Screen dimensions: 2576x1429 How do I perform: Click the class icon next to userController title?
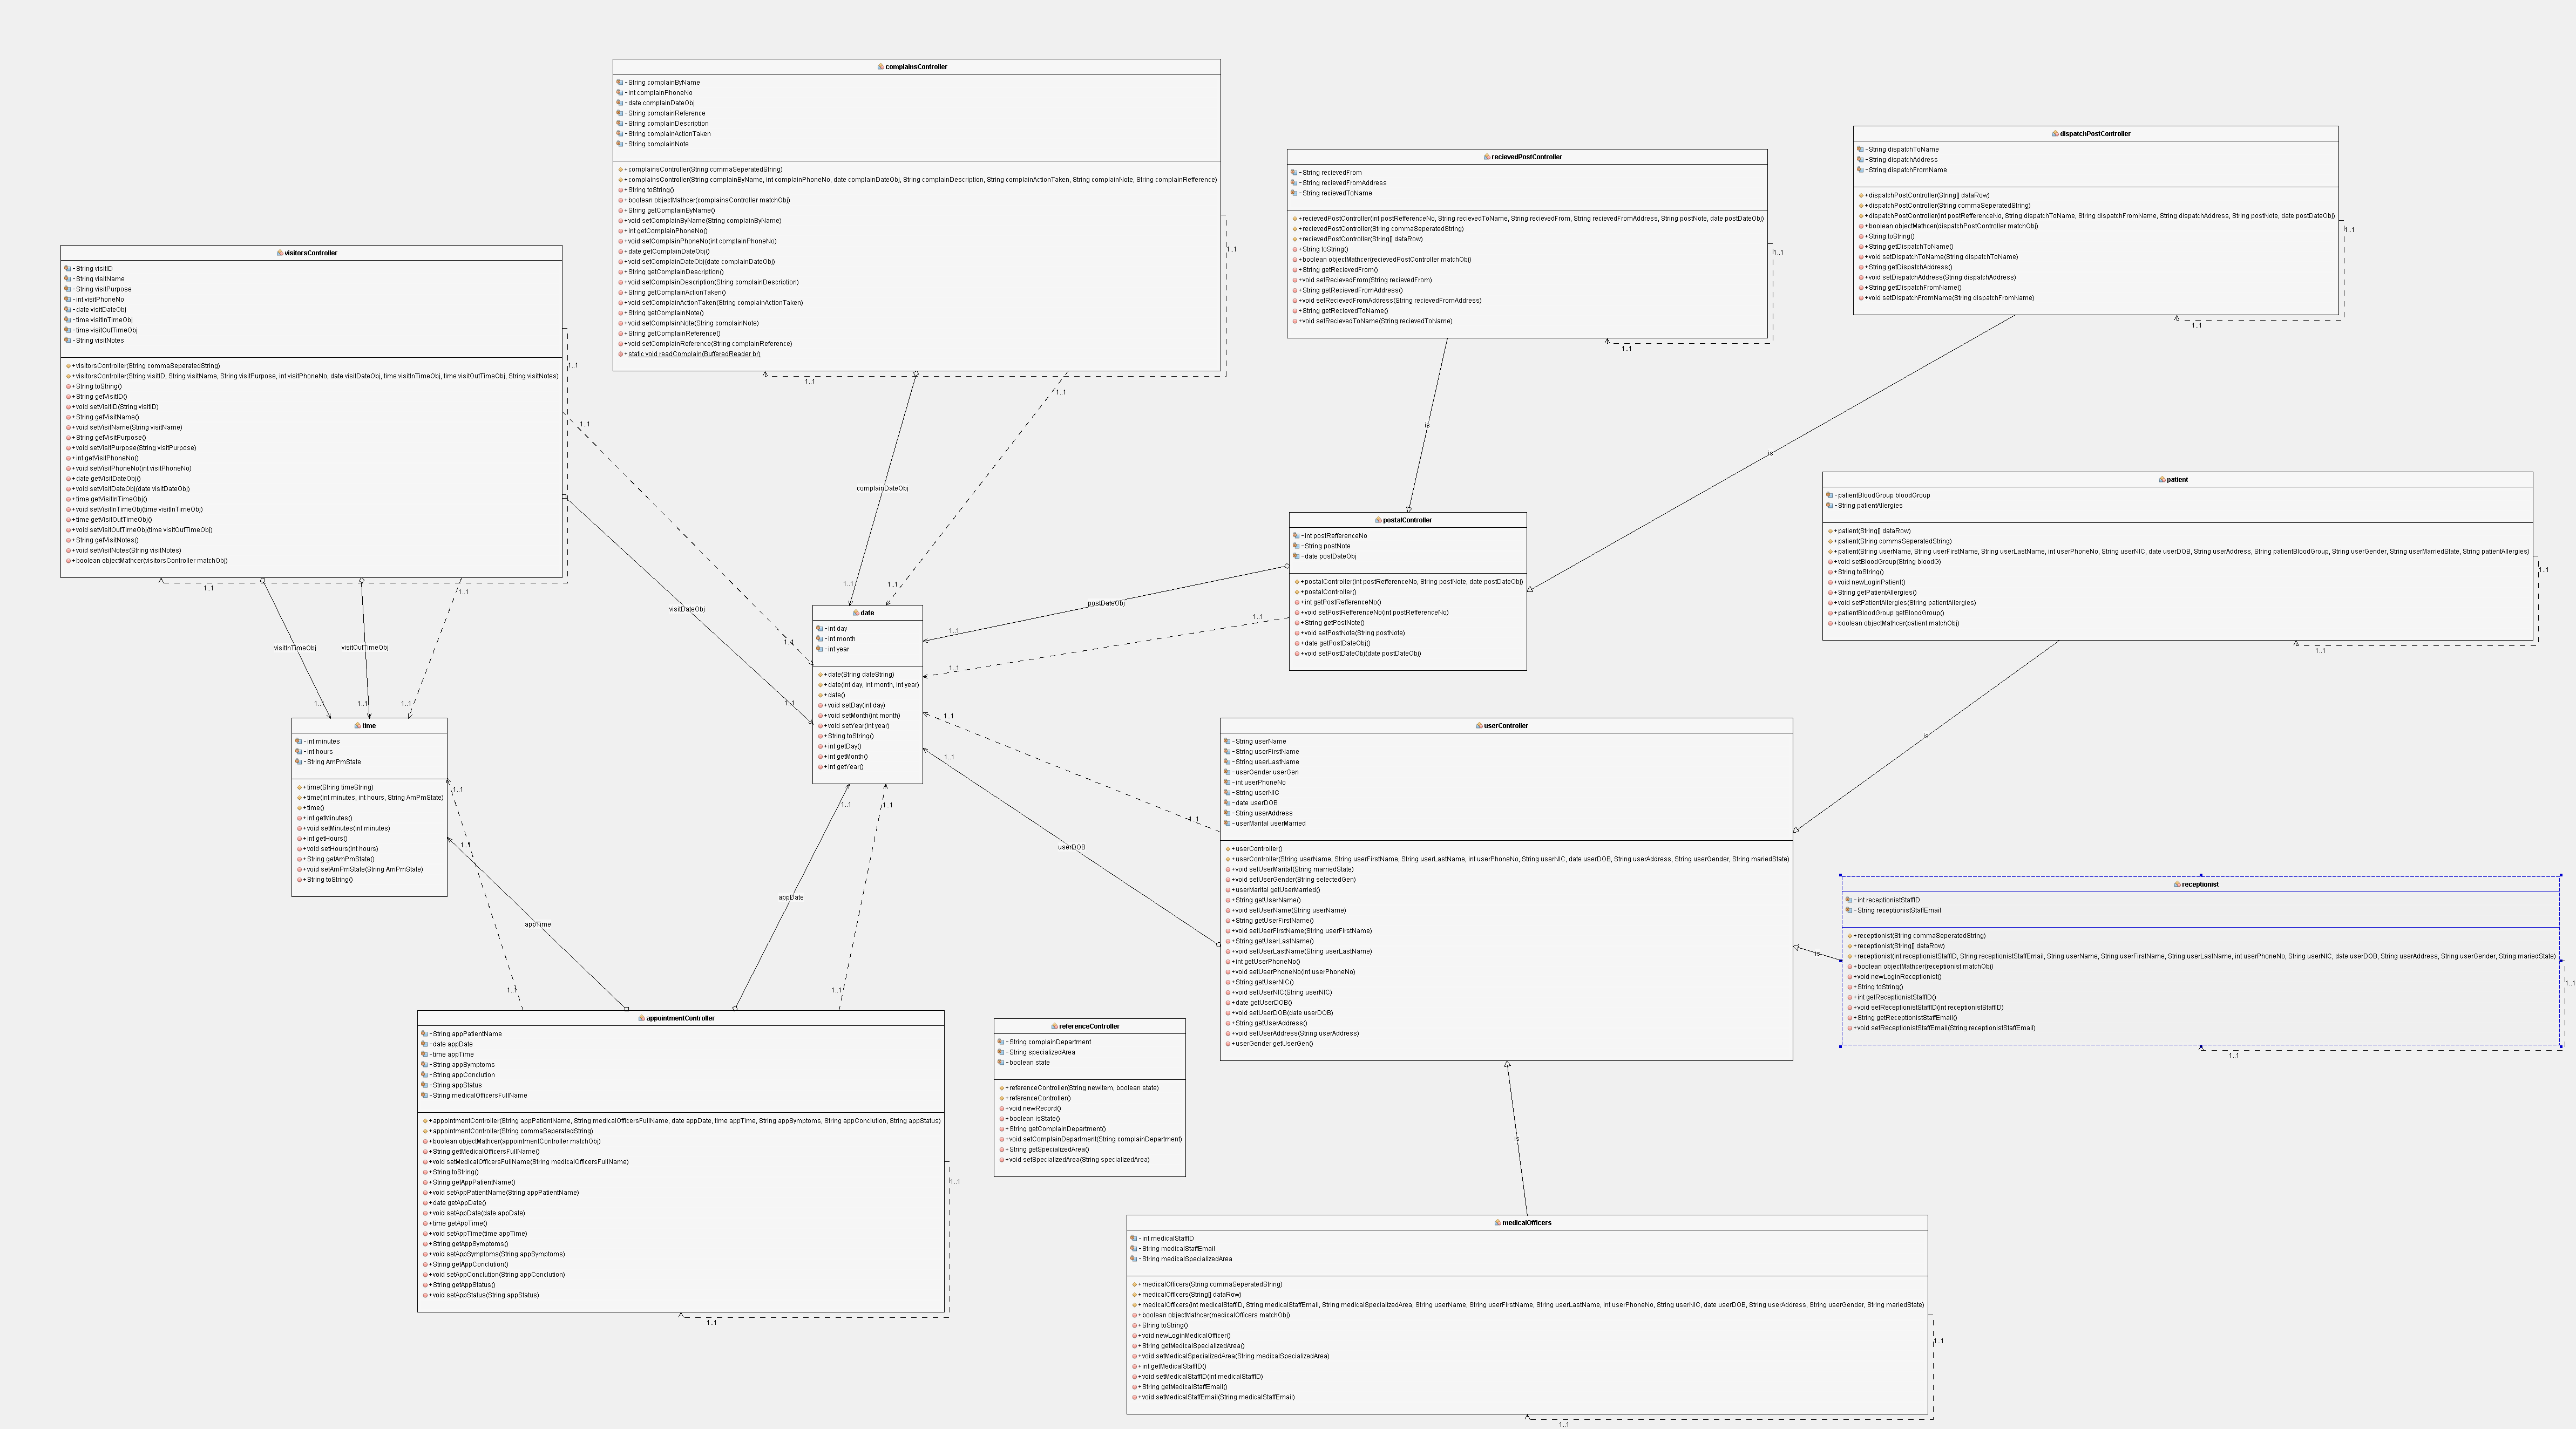click(x=1479, y=726)
